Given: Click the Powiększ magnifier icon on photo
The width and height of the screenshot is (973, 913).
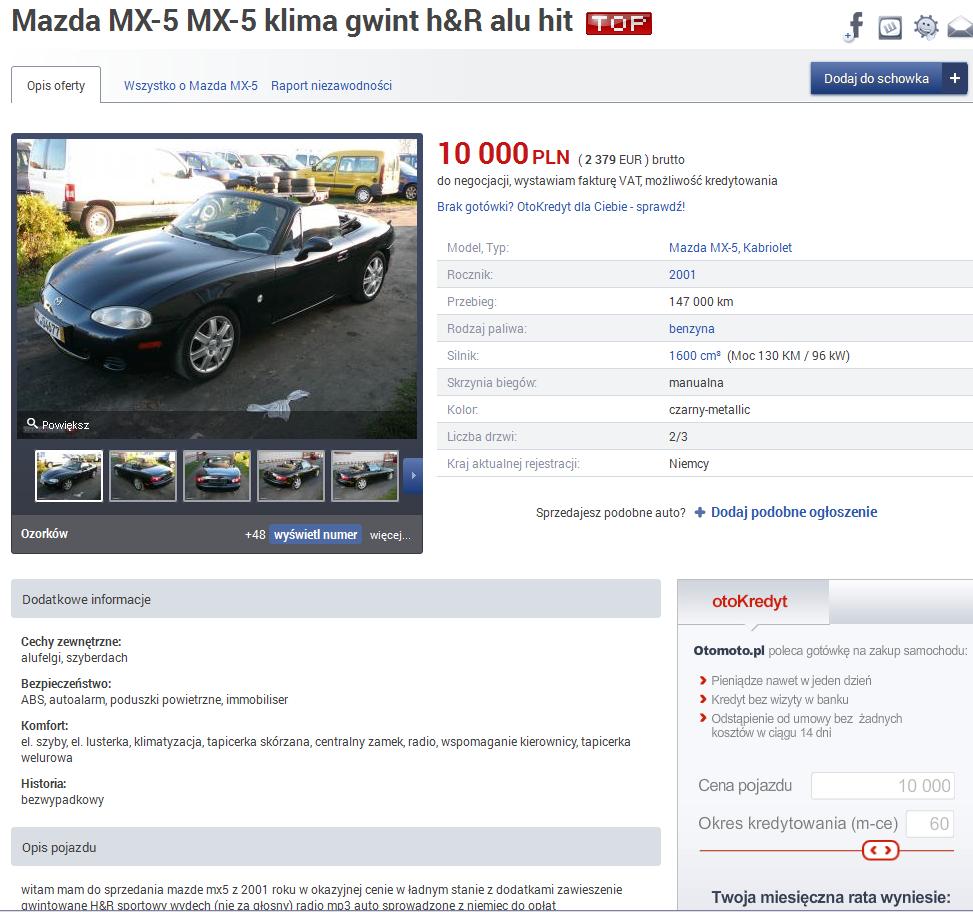Looking at the screenshot, I should click(x=32, y=423).
